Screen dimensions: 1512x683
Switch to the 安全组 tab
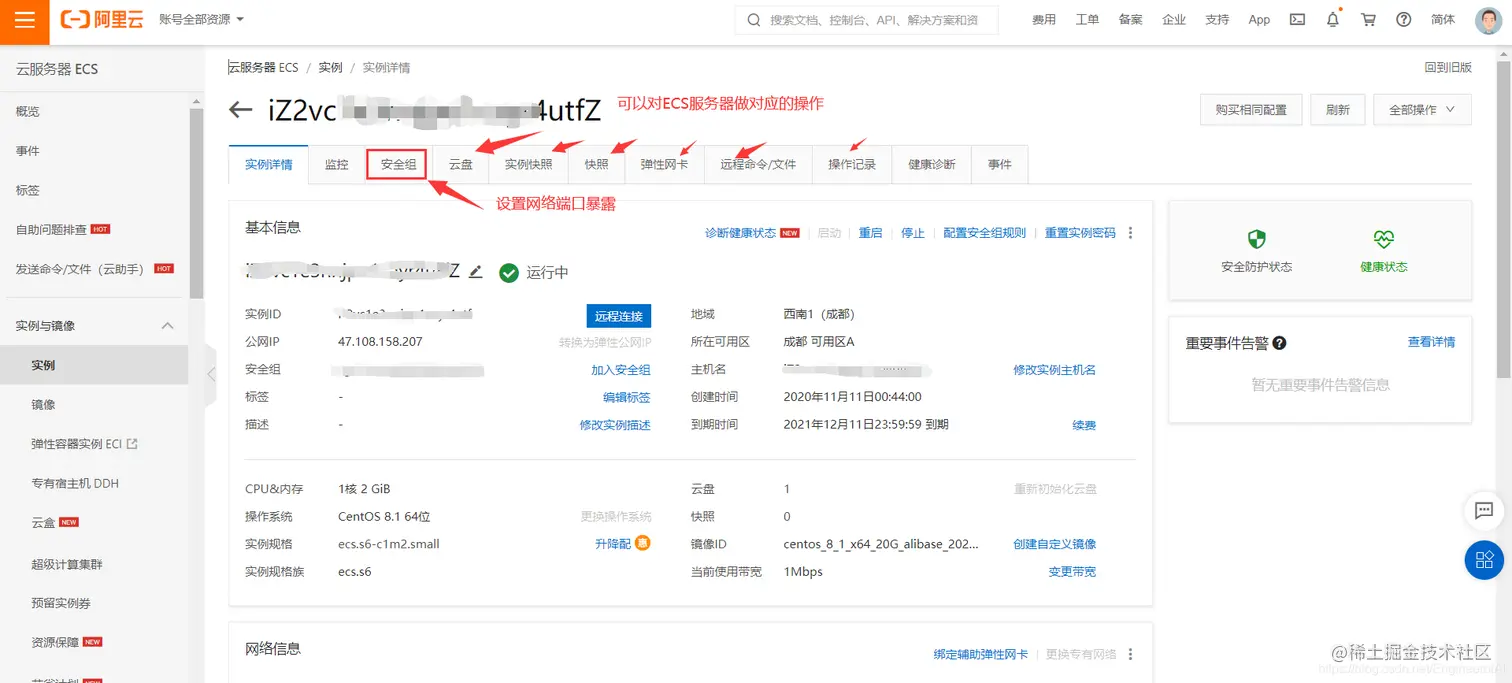coord(398,165)
